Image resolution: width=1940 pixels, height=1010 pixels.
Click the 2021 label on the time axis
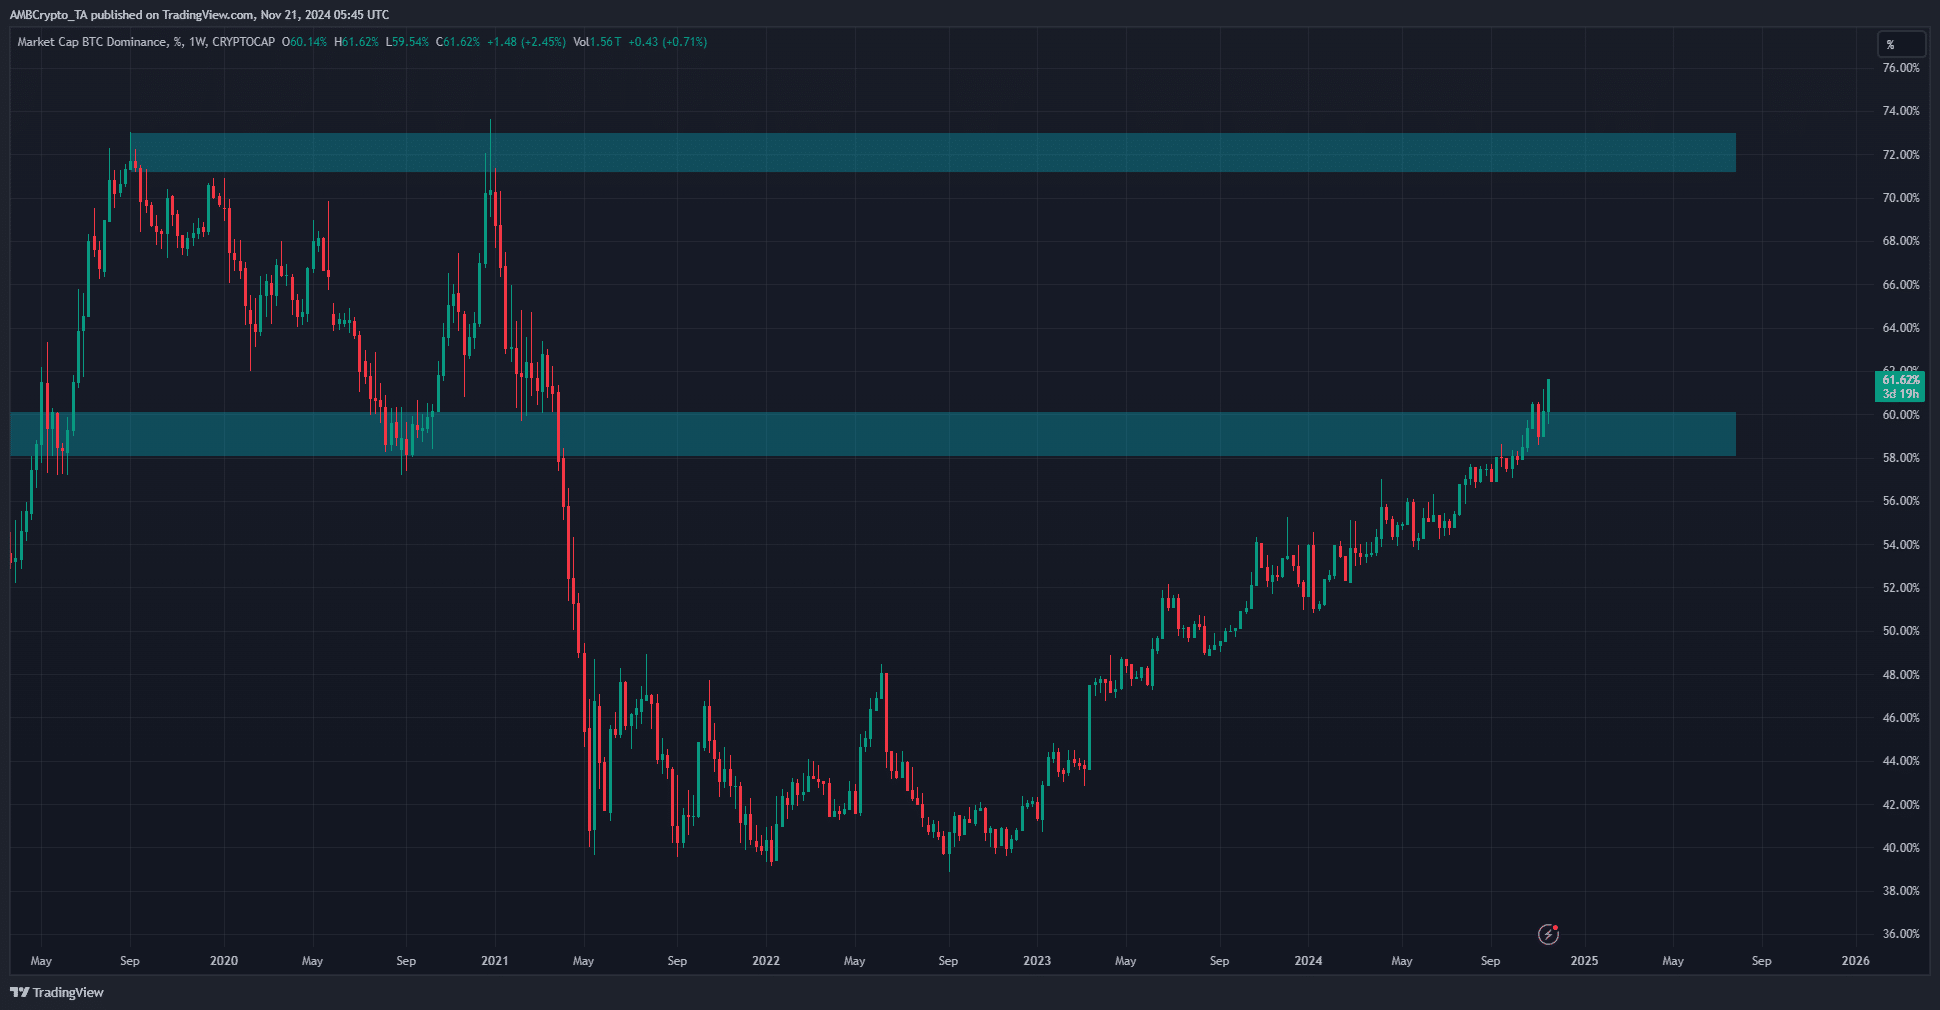[495, 961]
